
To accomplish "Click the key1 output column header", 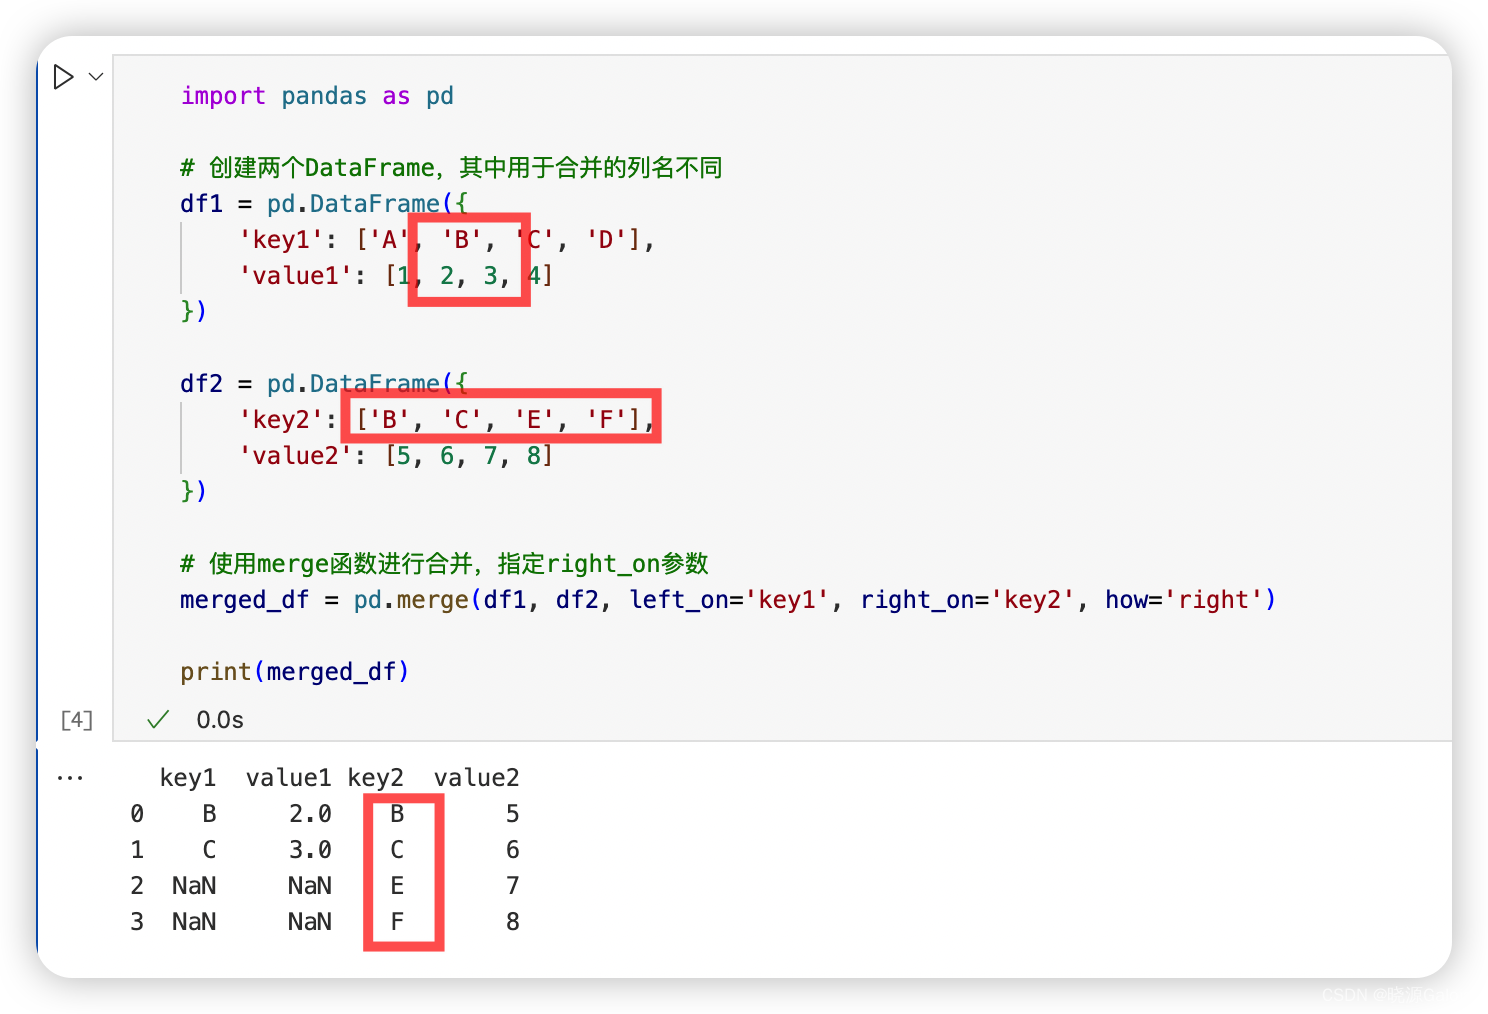I will click(188, 778).
